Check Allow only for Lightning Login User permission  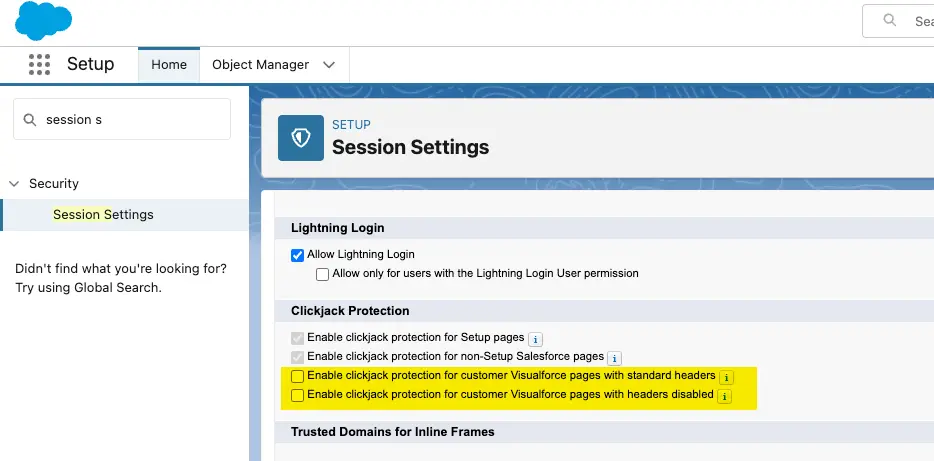tap(322, 274)
